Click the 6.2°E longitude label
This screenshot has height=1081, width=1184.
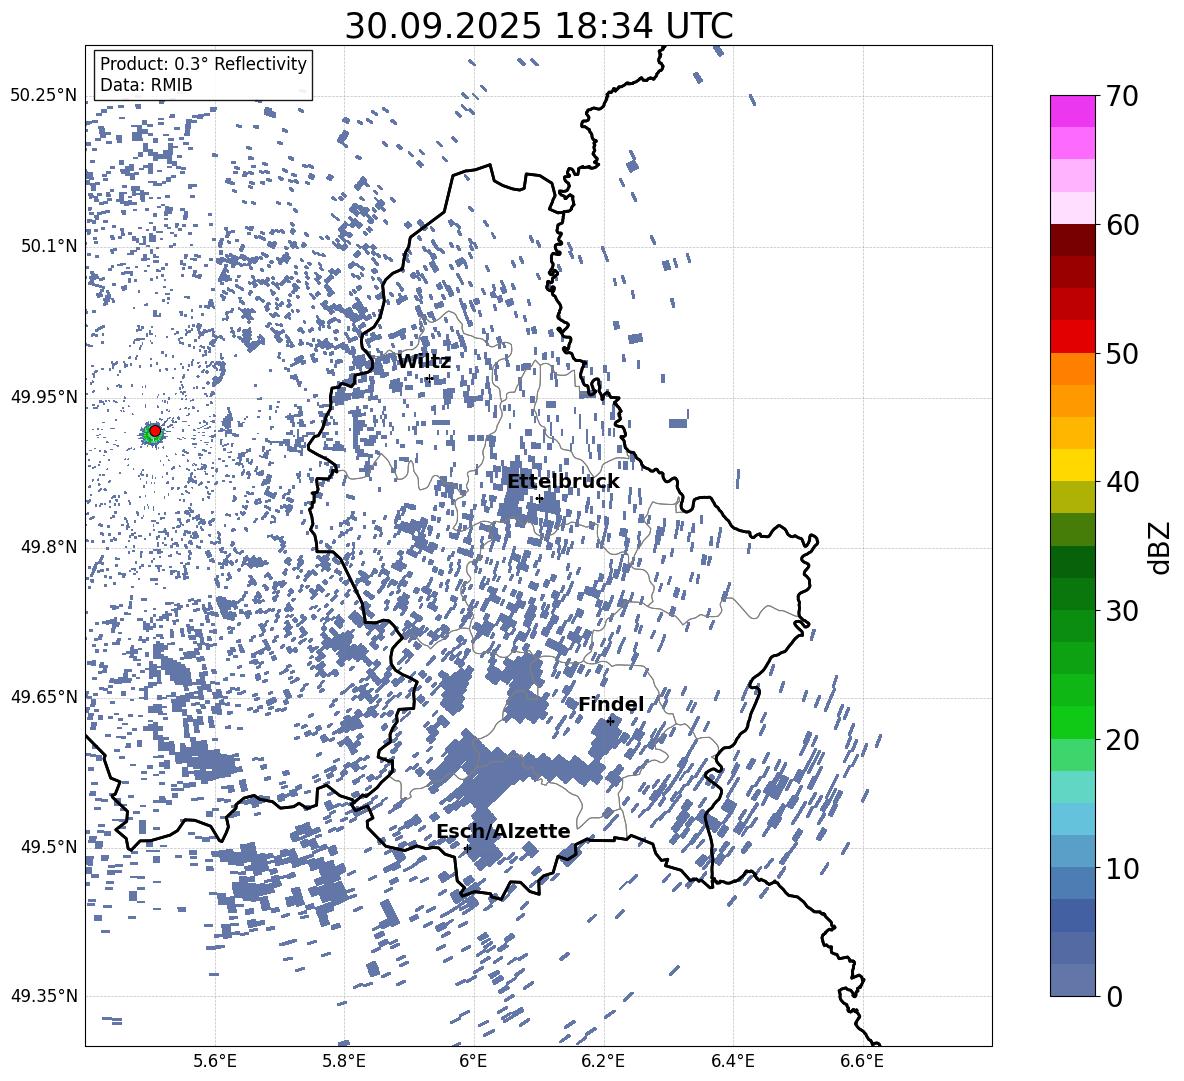coord(603,1061)
